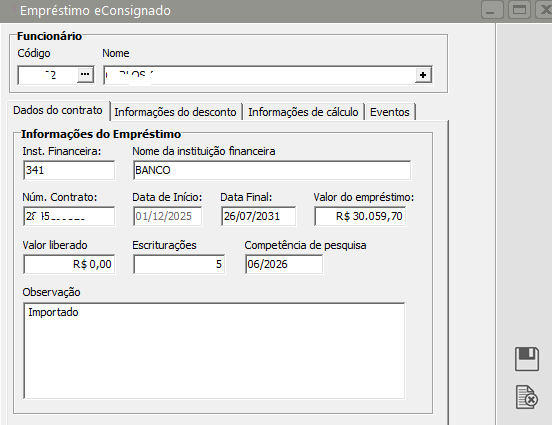This screenshot has height=425, width=552.
Task: Click institution name field showing BANCO
Action: (272, 170)
